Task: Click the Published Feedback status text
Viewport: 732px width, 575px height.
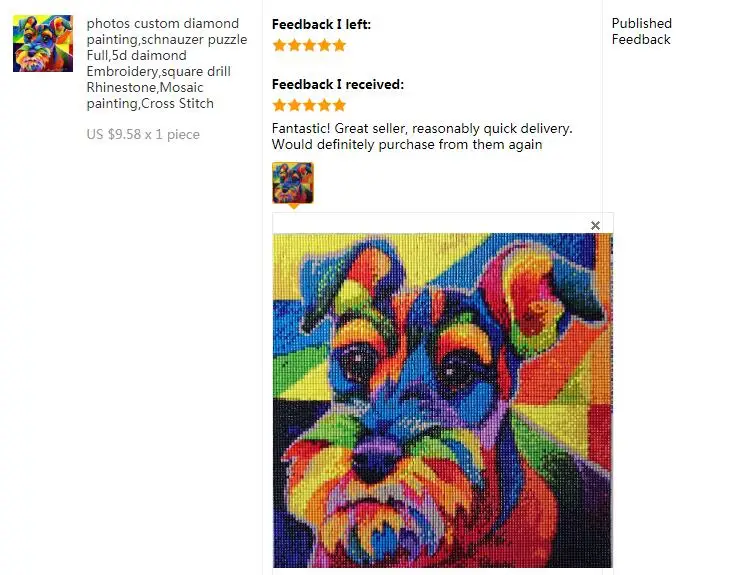Action: tap(641, 31)
